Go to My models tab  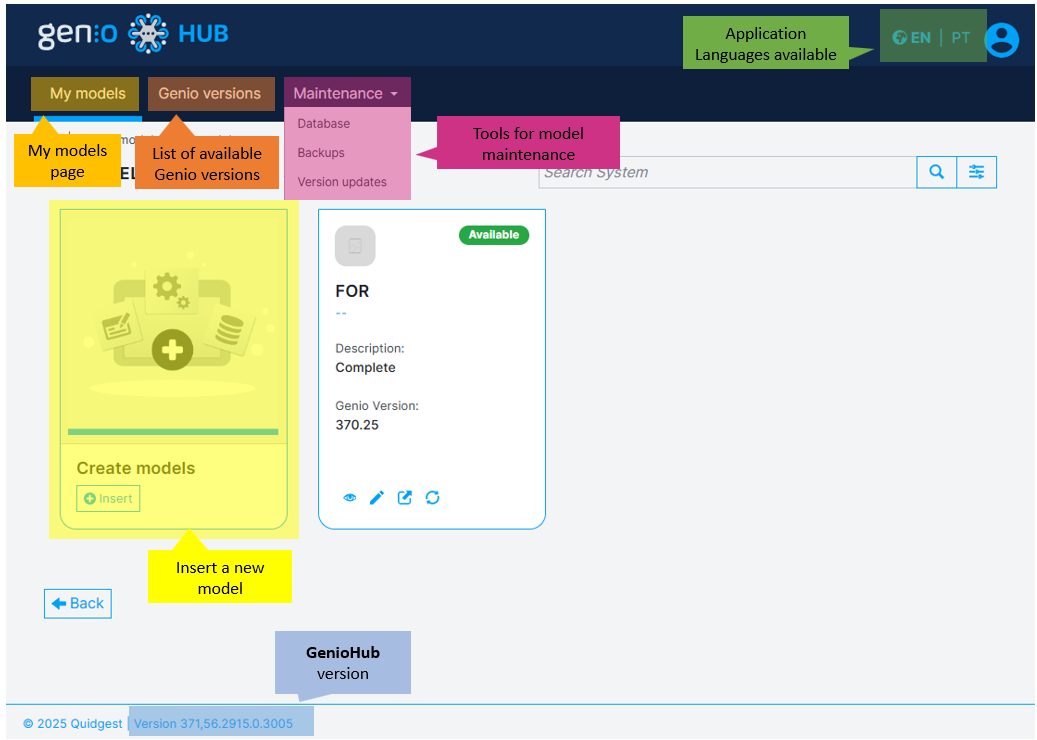[87, 93]
